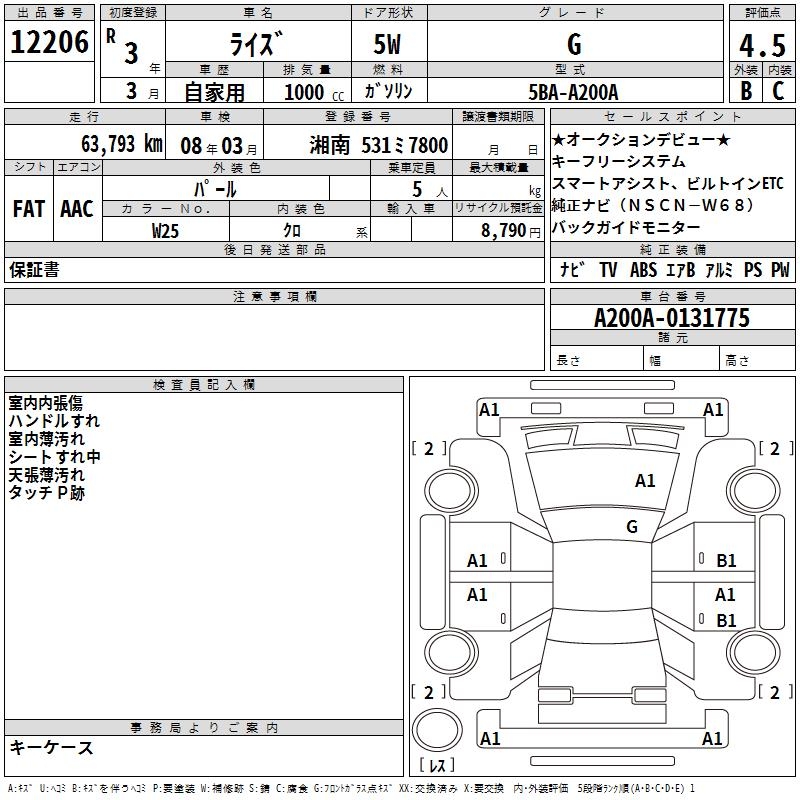800x800 pixels.
Task: Click the color number W25
Action: coord(165,231)
